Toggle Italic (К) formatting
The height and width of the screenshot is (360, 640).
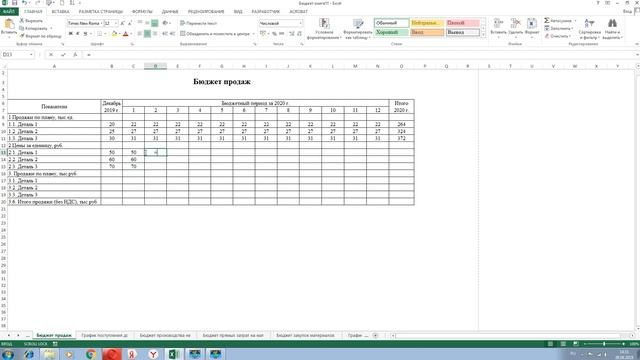click(x=78, y=33)
